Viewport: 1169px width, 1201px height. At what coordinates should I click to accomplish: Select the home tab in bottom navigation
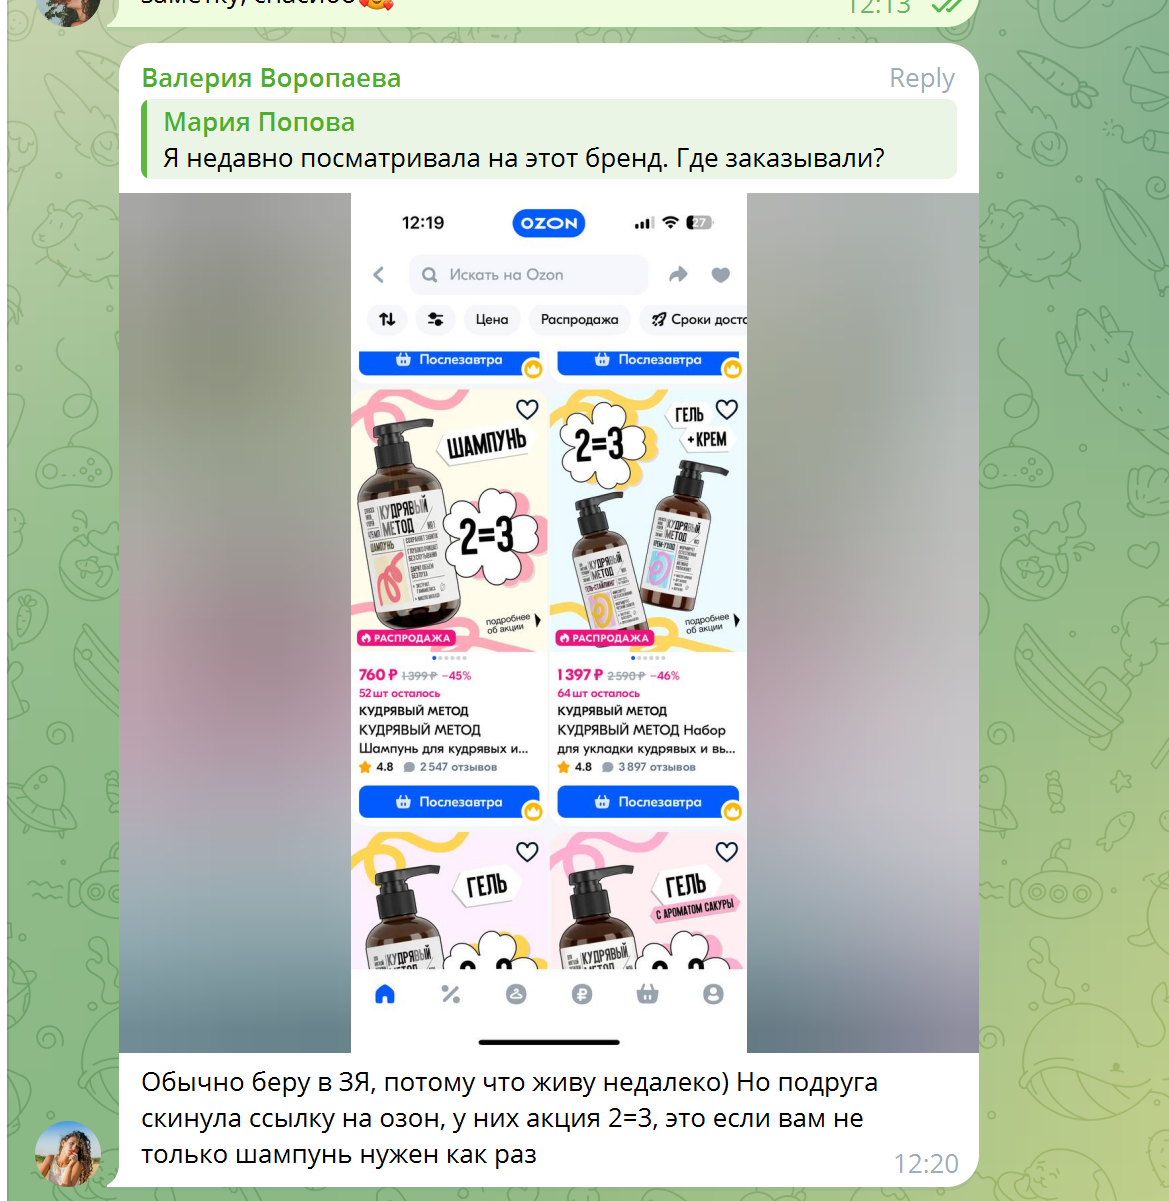(385, 994)
